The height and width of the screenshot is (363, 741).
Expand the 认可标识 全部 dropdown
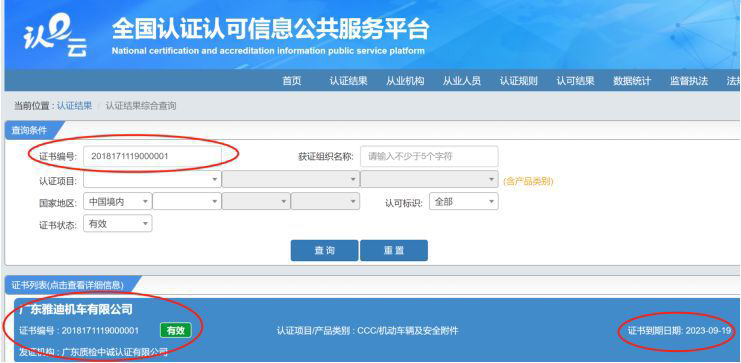(464, 201)
